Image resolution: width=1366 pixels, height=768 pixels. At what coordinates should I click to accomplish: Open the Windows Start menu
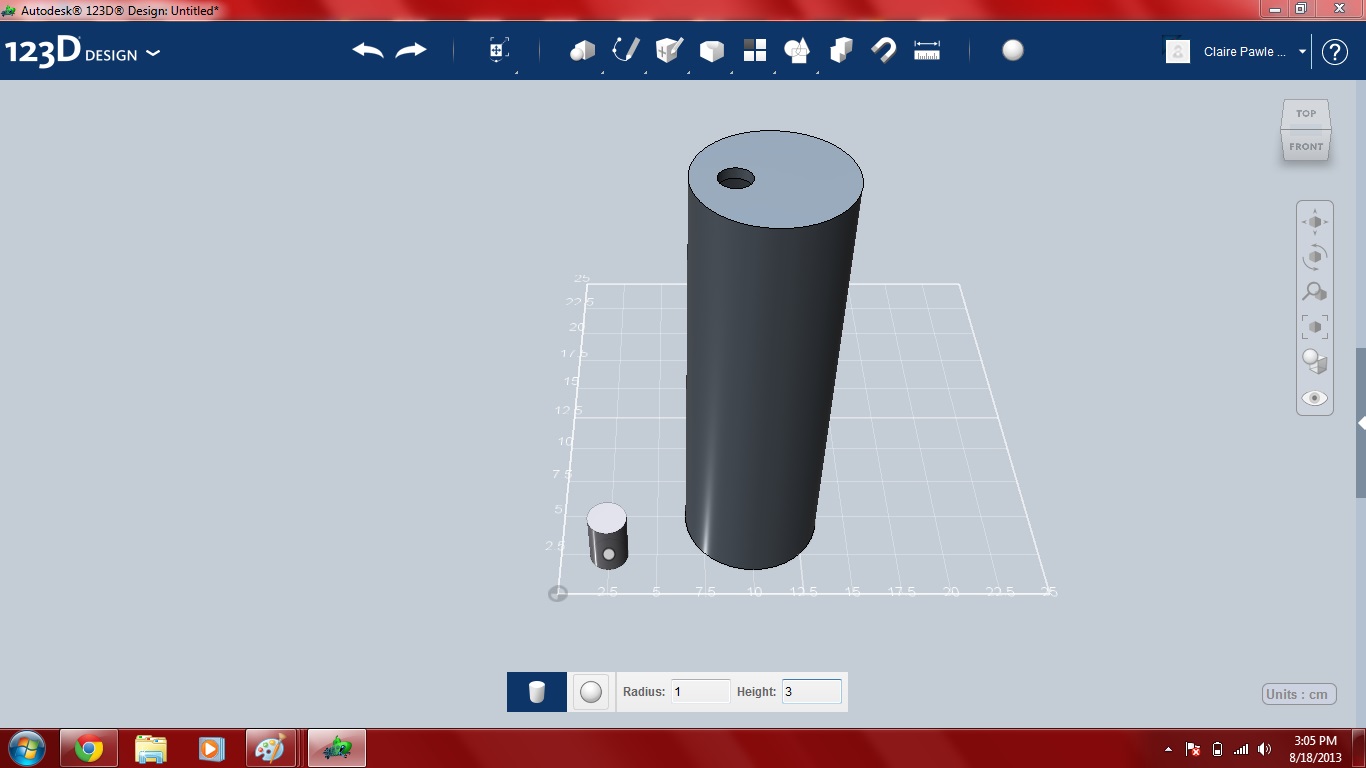(x=26, y=748)
